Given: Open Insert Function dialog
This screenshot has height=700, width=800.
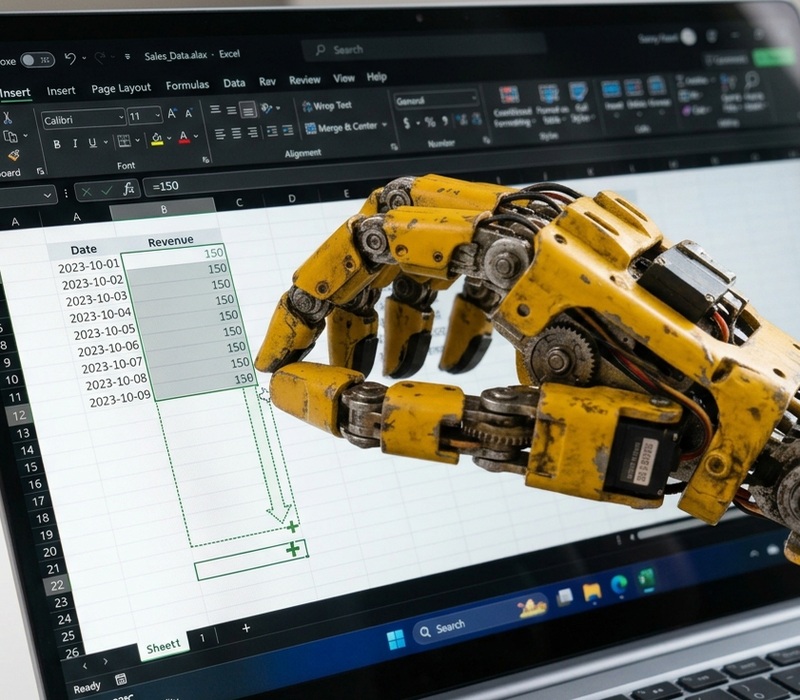Looking at the screenshot, I should [129, 189].
